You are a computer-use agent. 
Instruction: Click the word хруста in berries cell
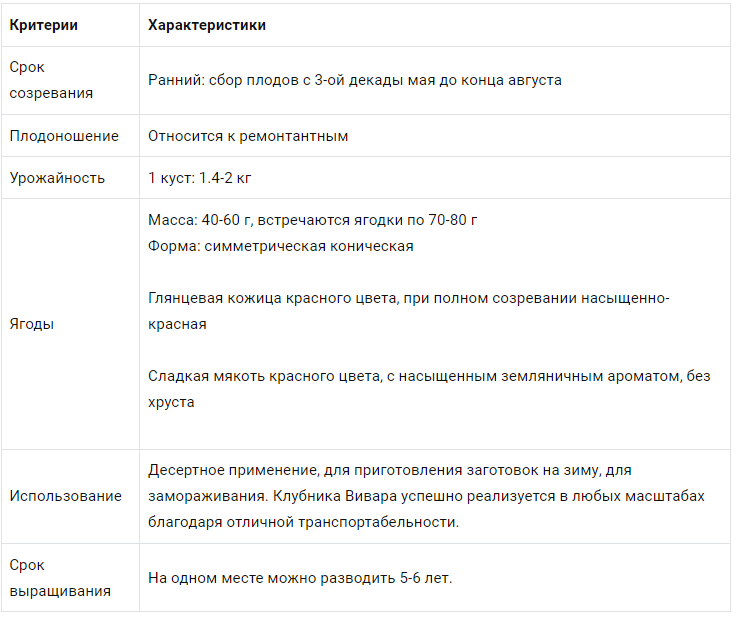click(171, 403)
